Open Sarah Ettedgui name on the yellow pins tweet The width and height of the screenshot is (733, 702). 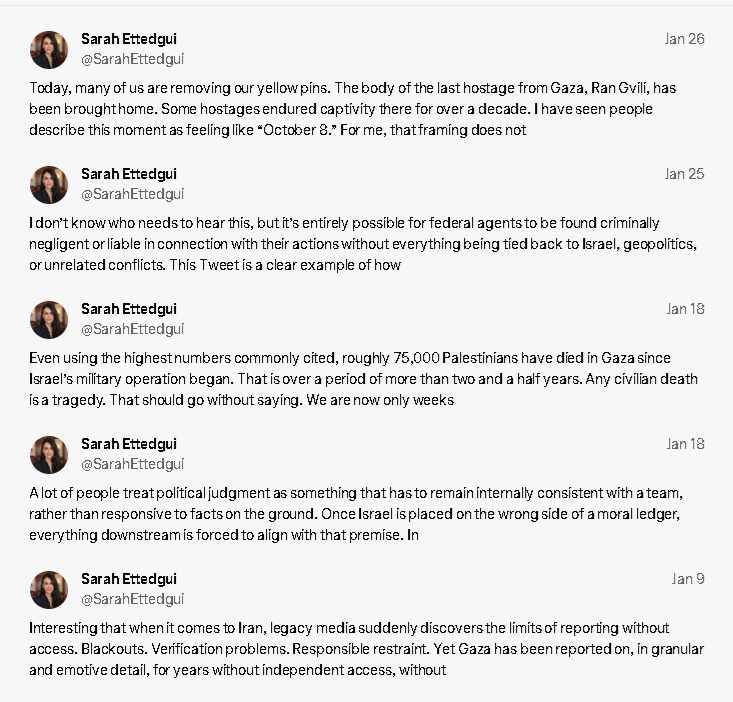tap(129, 39)
